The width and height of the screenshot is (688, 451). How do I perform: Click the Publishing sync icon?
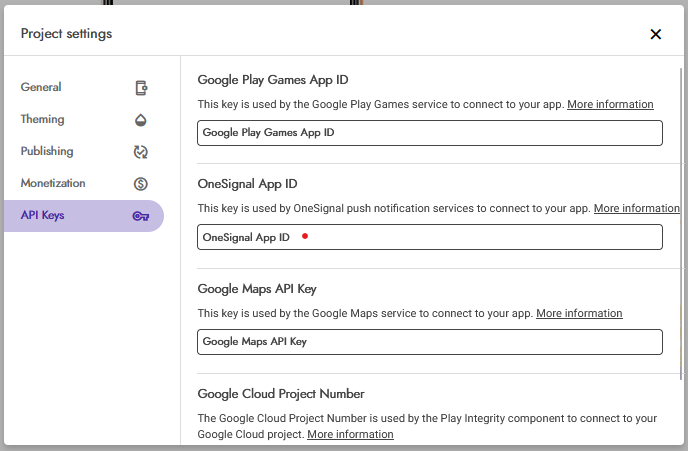(x=141, y=152)
